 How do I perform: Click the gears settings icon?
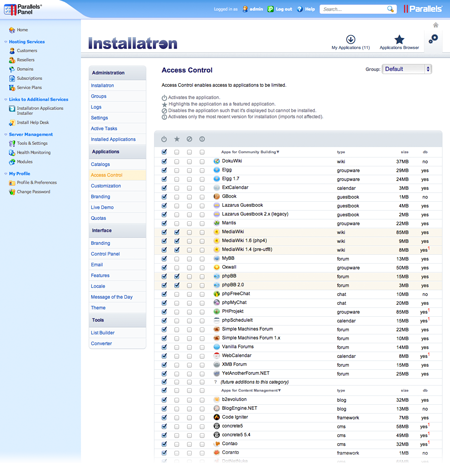point(433,39)
